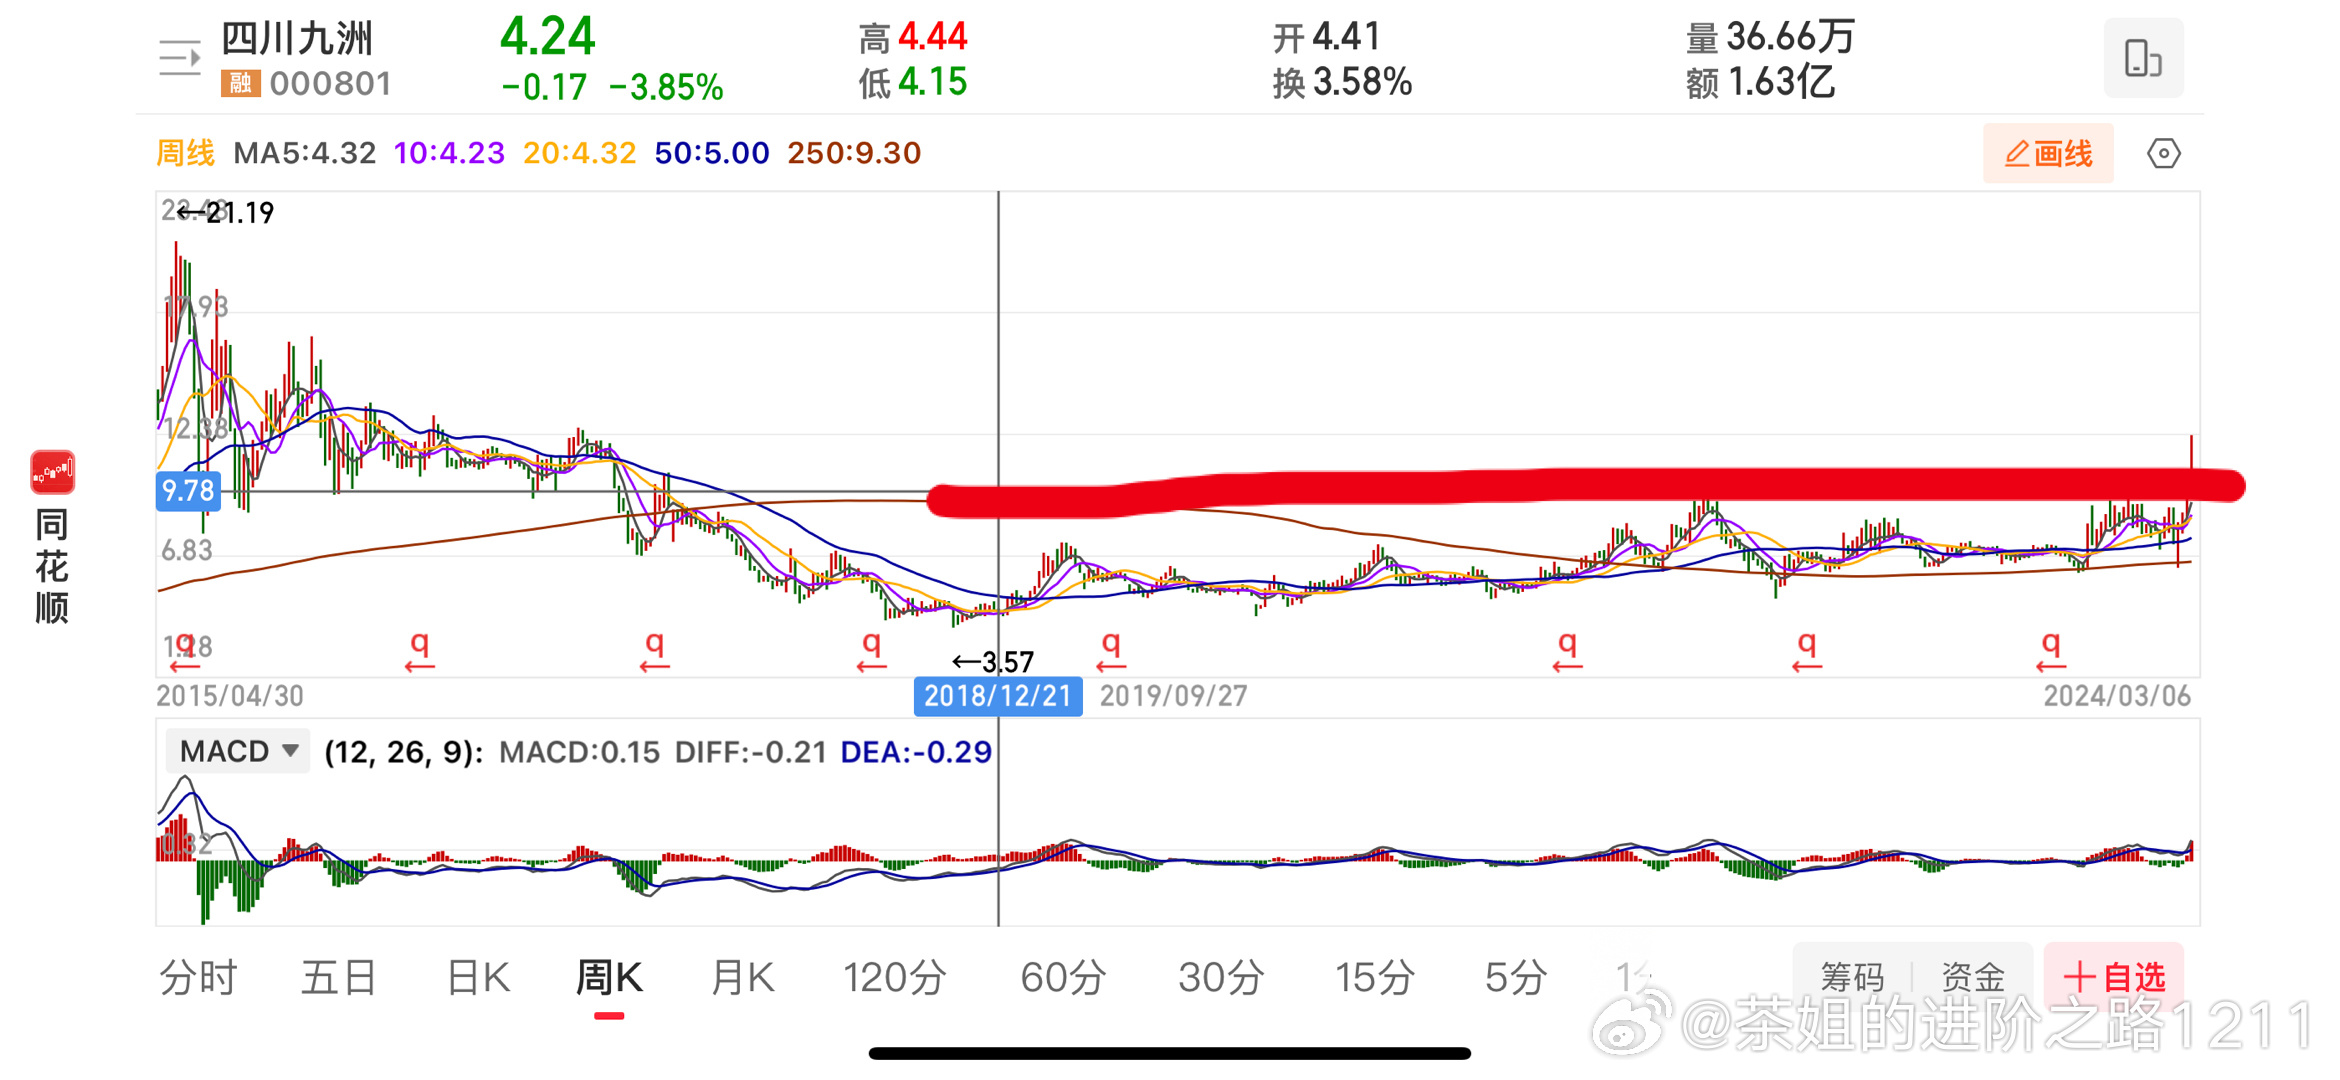This screenshot has width=2340, height=1080.
Task: Tap the purple 10:4.23 MA value
Action: tap(449, 153)
